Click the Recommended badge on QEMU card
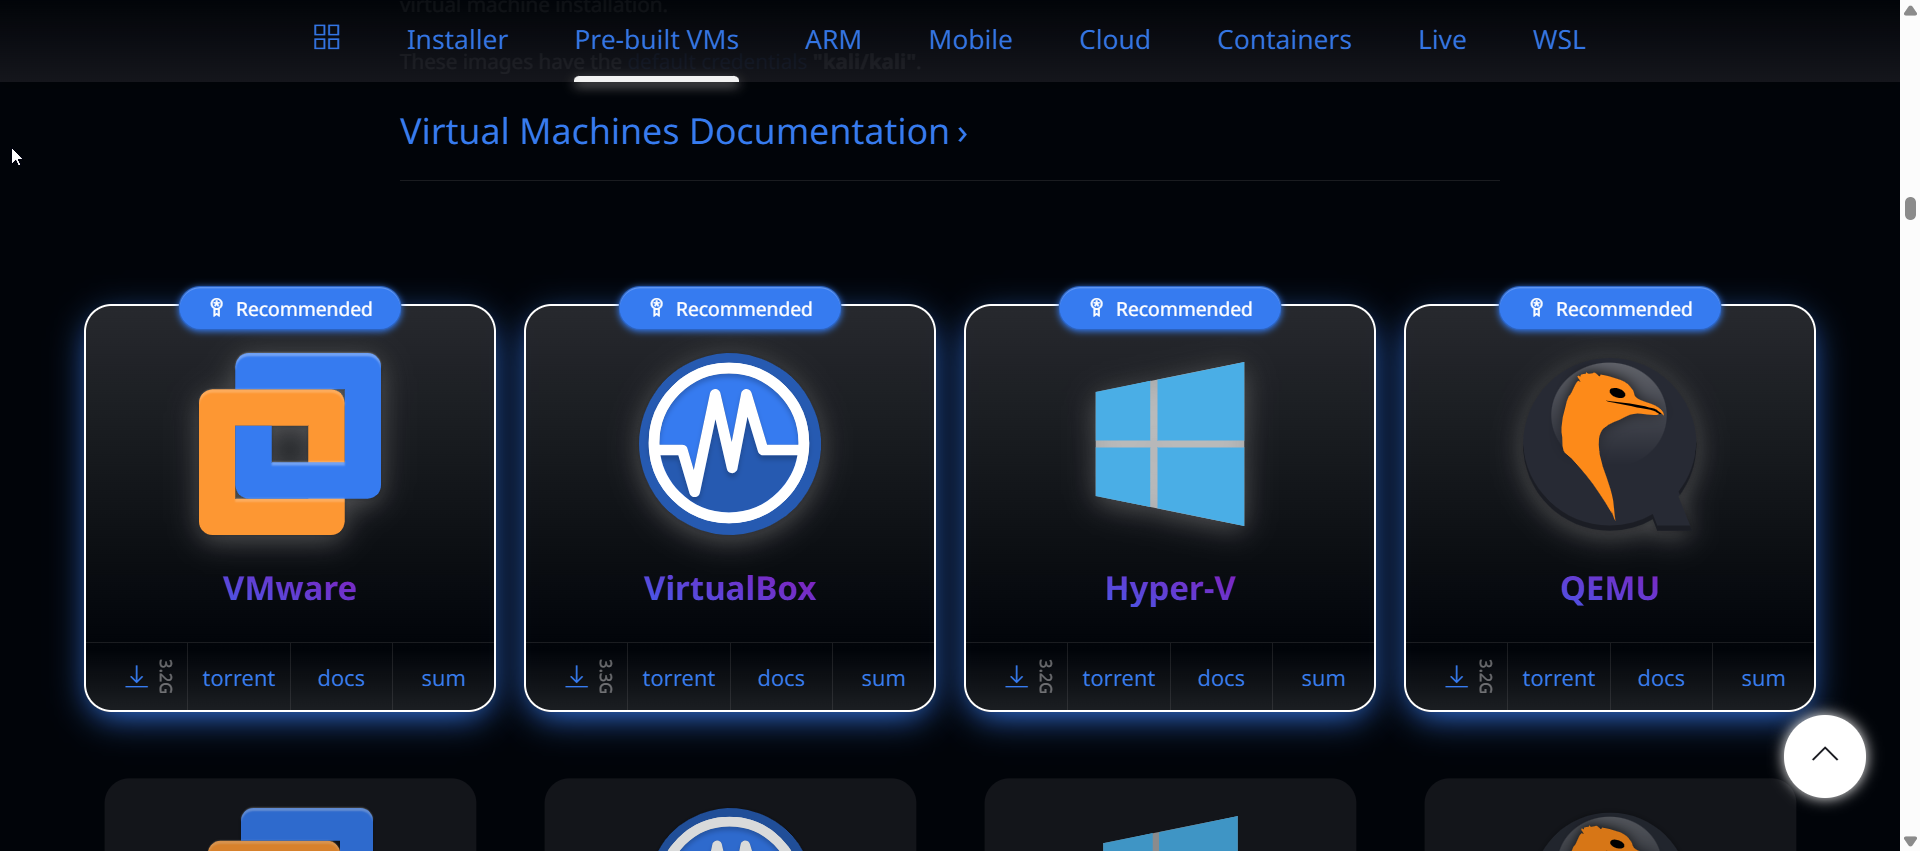The image size is (1920, 851). tap(1610, 309)
